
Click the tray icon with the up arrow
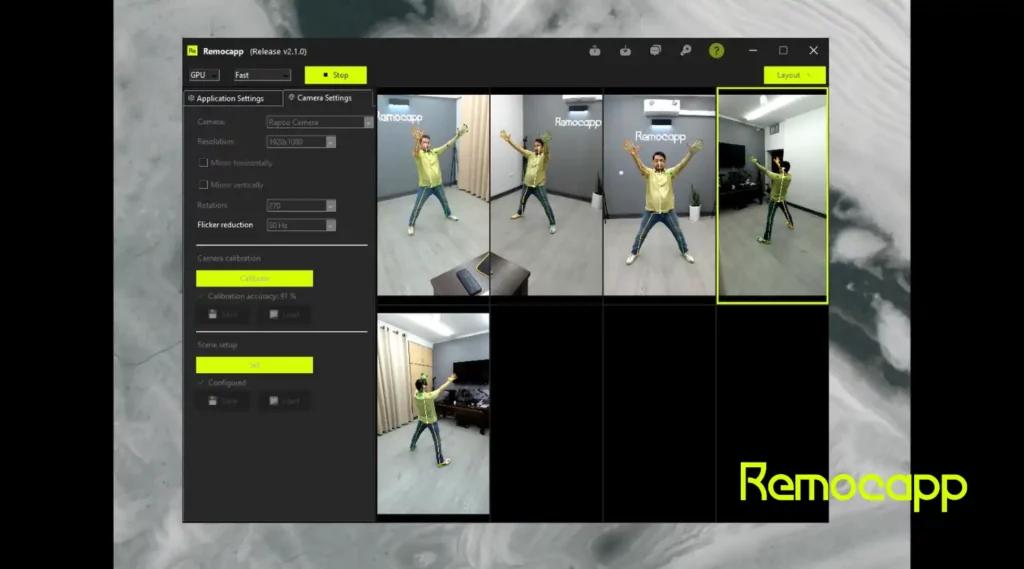click(595, 50)
